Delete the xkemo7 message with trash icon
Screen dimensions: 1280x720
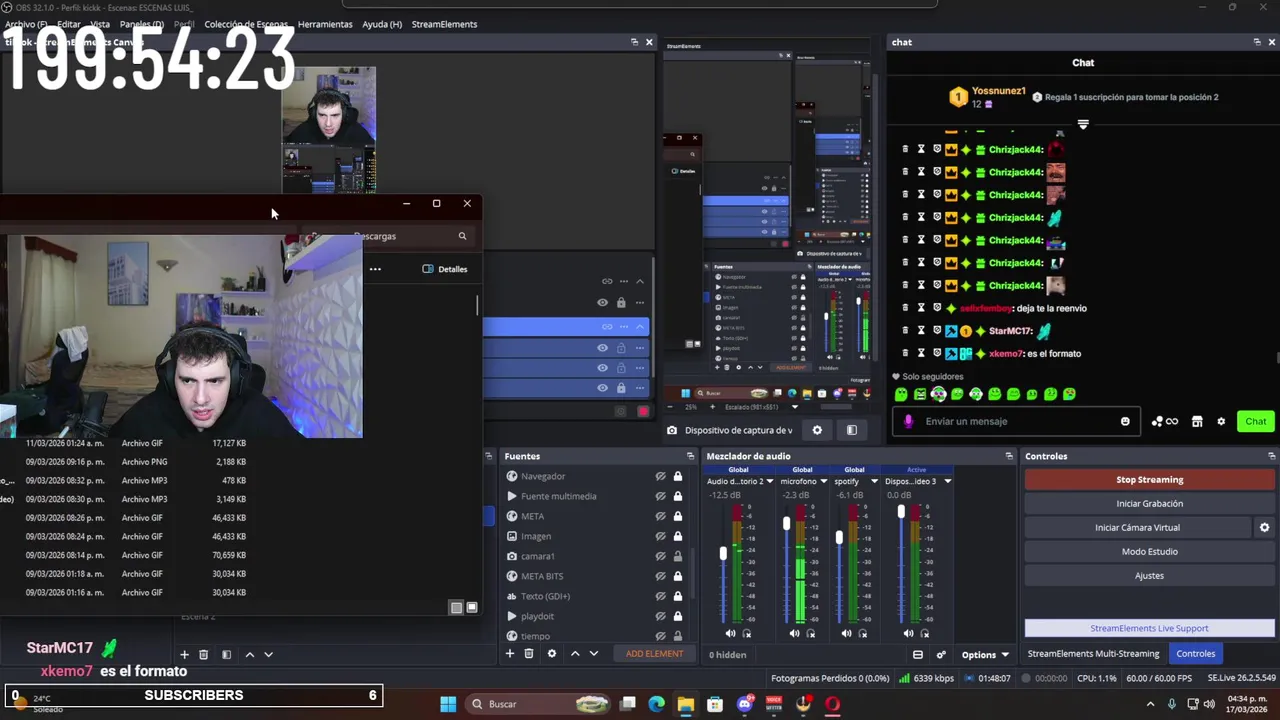coord(905,353)
